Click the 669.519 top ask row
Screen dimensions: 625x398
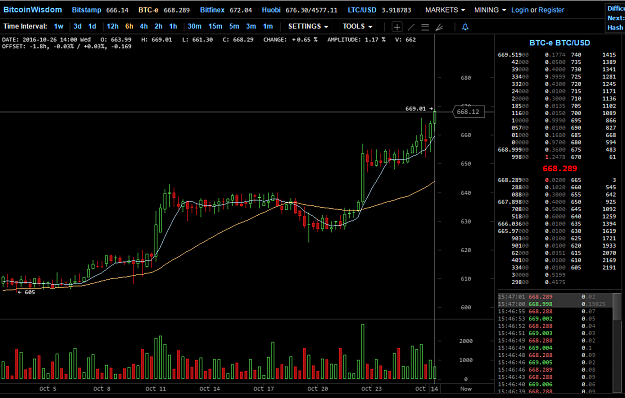556,55
